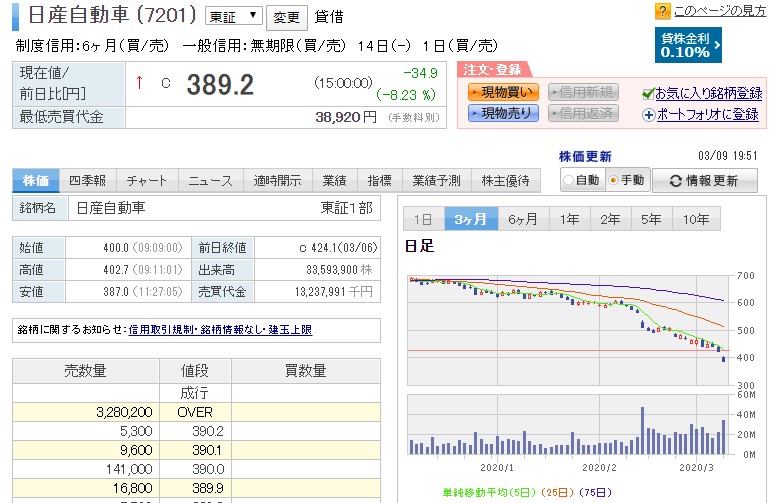The image size is (769, 503).
Task: Open the 業績 tab
Action: pyautogui.click(x=334, y=181)
